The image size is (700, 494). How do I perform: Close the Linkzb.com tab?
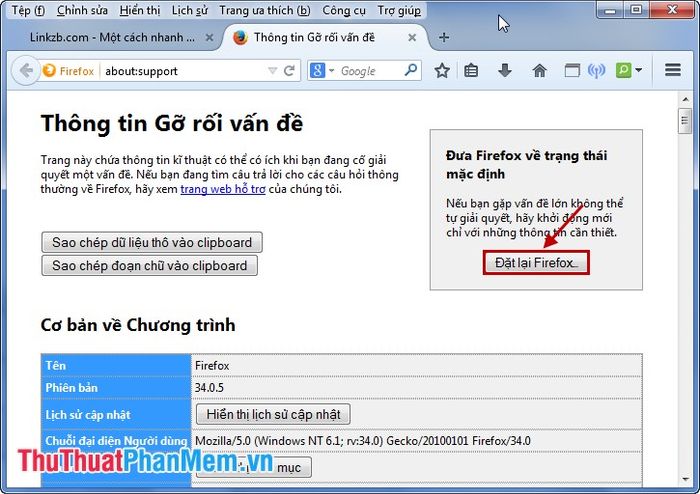(x=209, y=38)
